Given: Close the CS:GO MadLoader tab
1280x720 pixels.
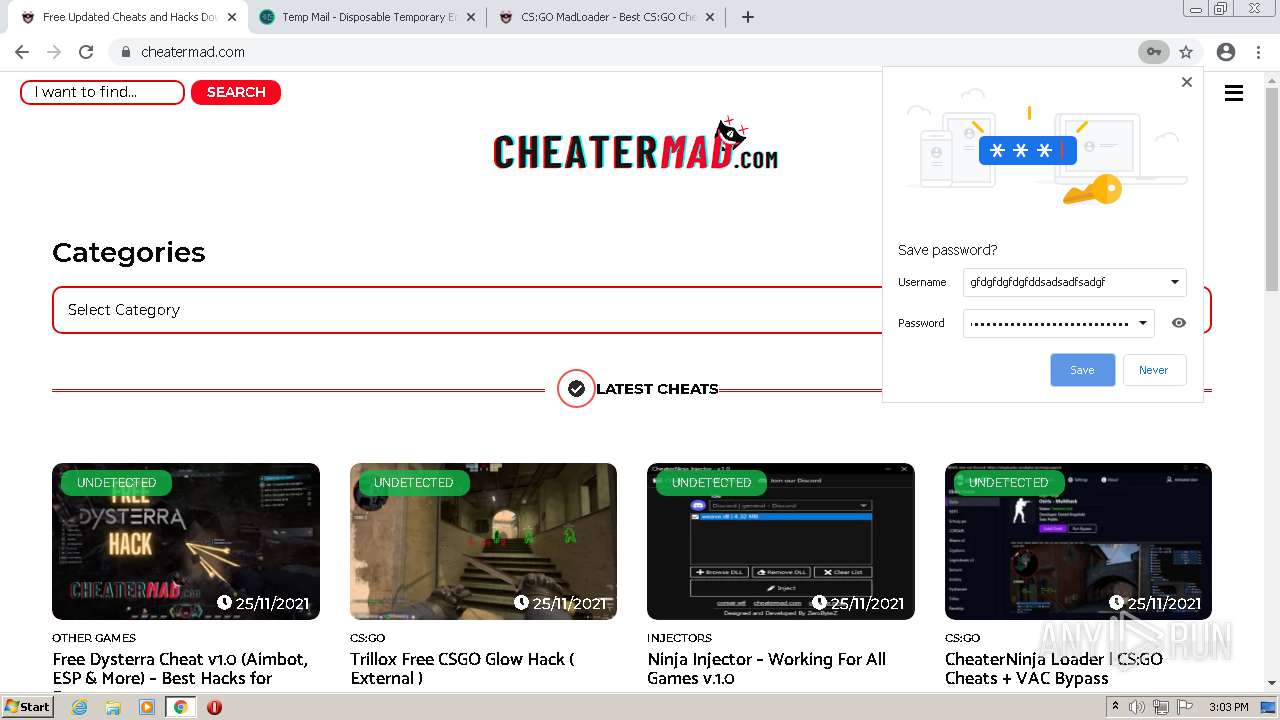Looking at the screenshot, I should pos(710,17).
